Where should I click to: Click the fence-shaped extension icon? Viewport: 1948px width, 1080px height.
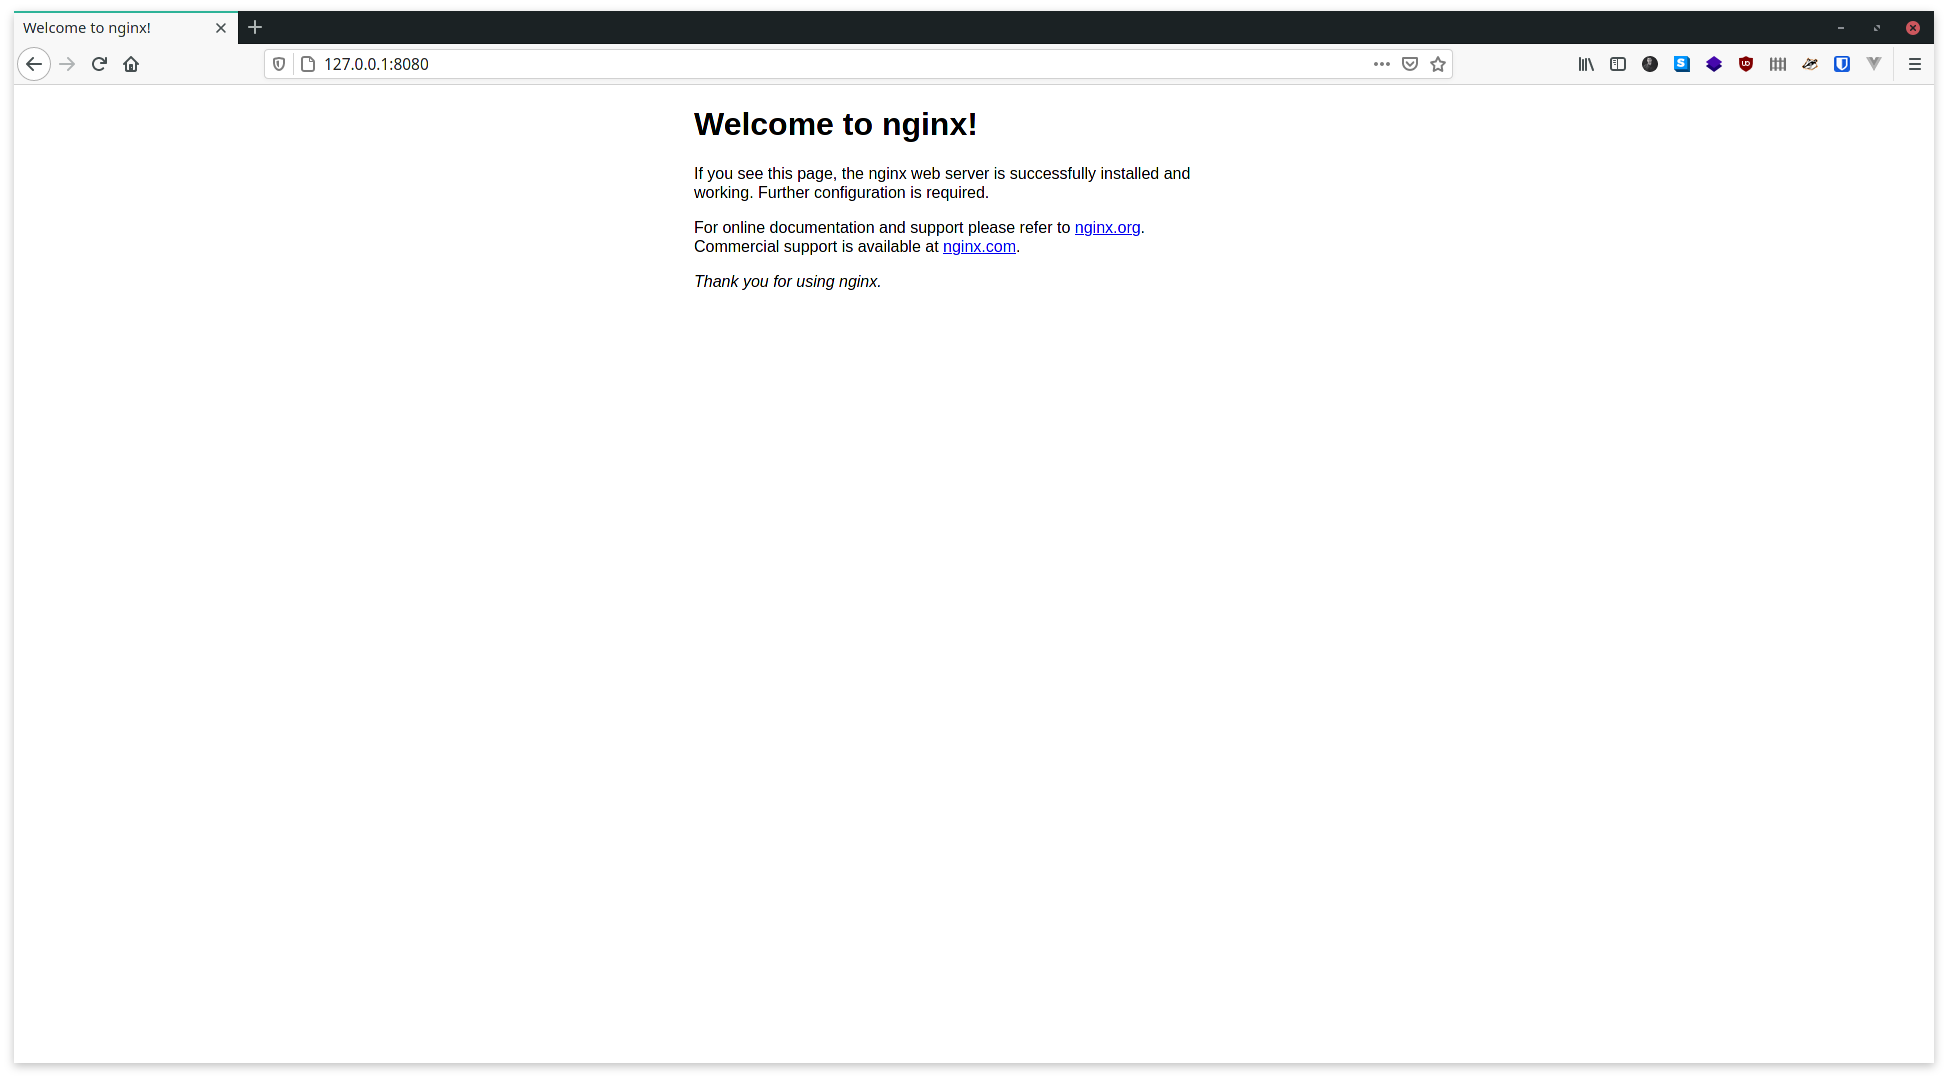pyautogui.click(x=1778, y=64)
